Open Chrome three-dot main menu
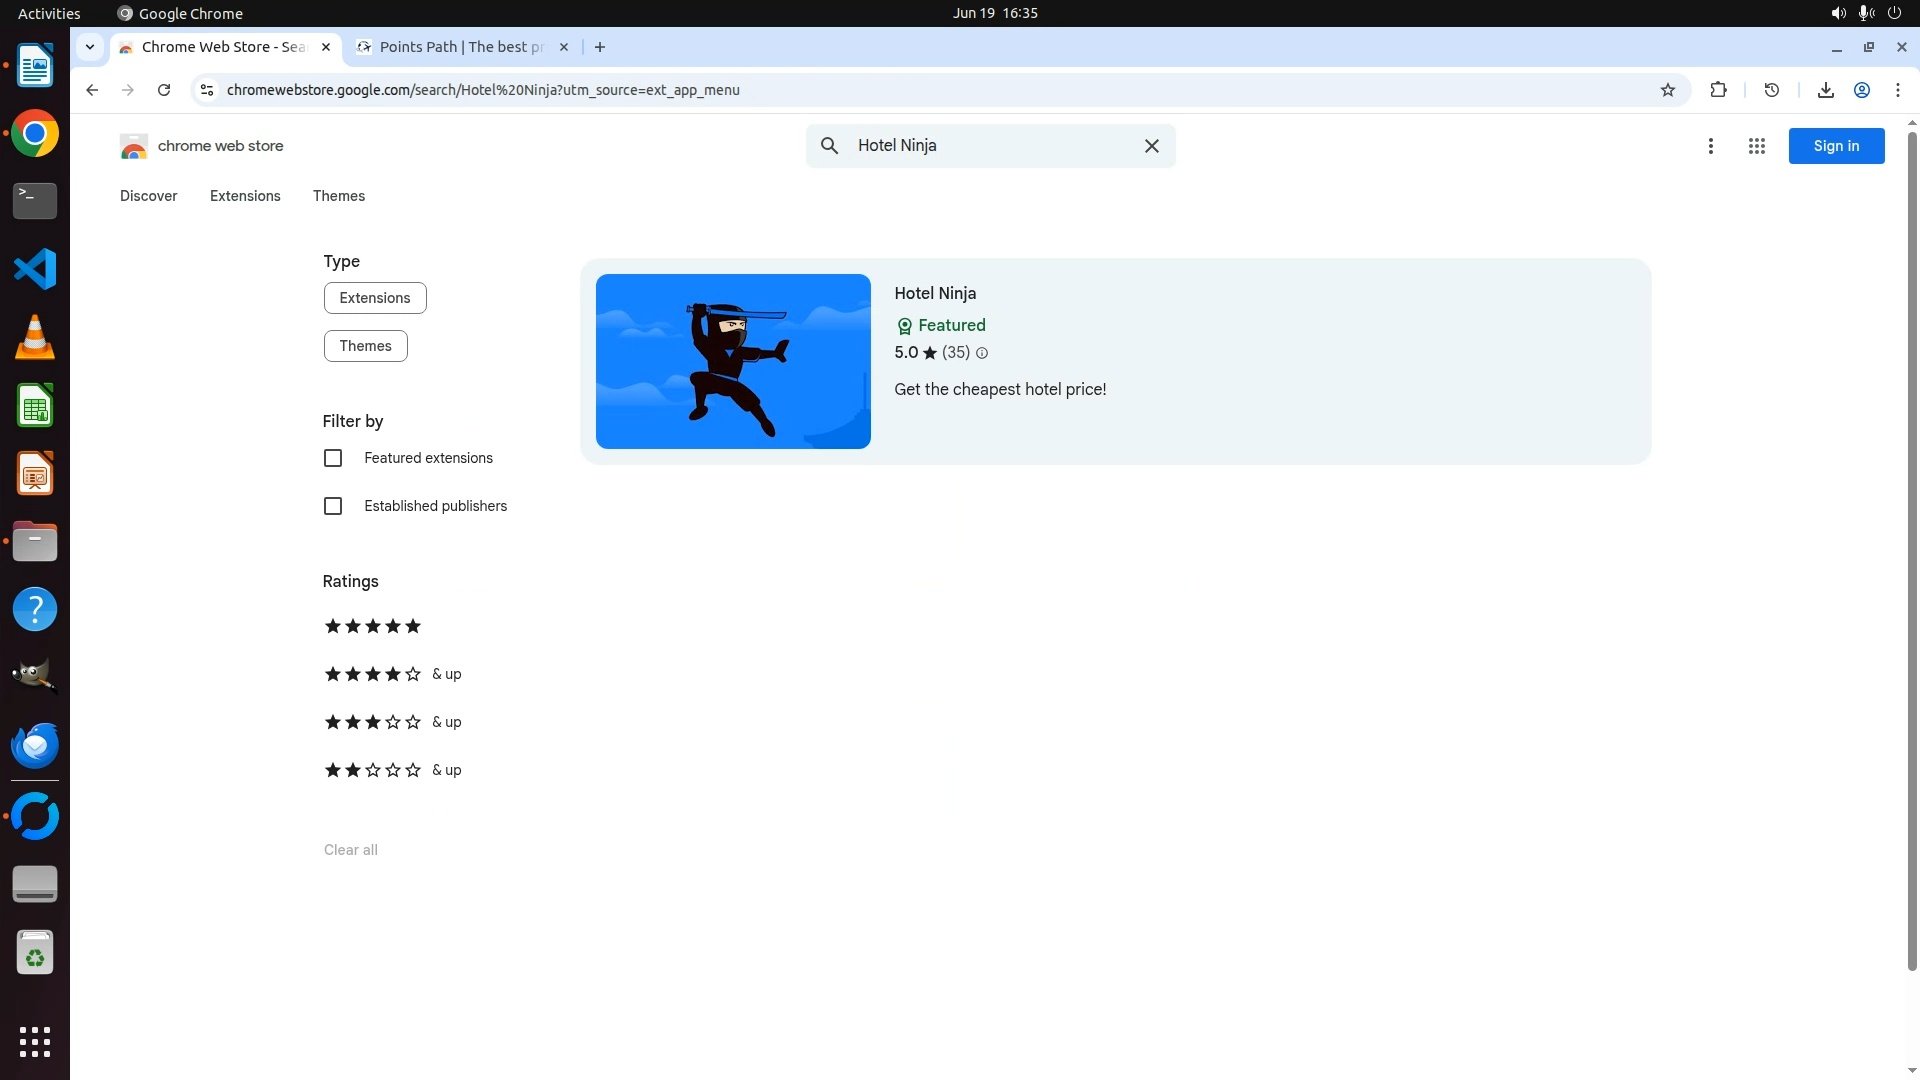 point(1897,90)
